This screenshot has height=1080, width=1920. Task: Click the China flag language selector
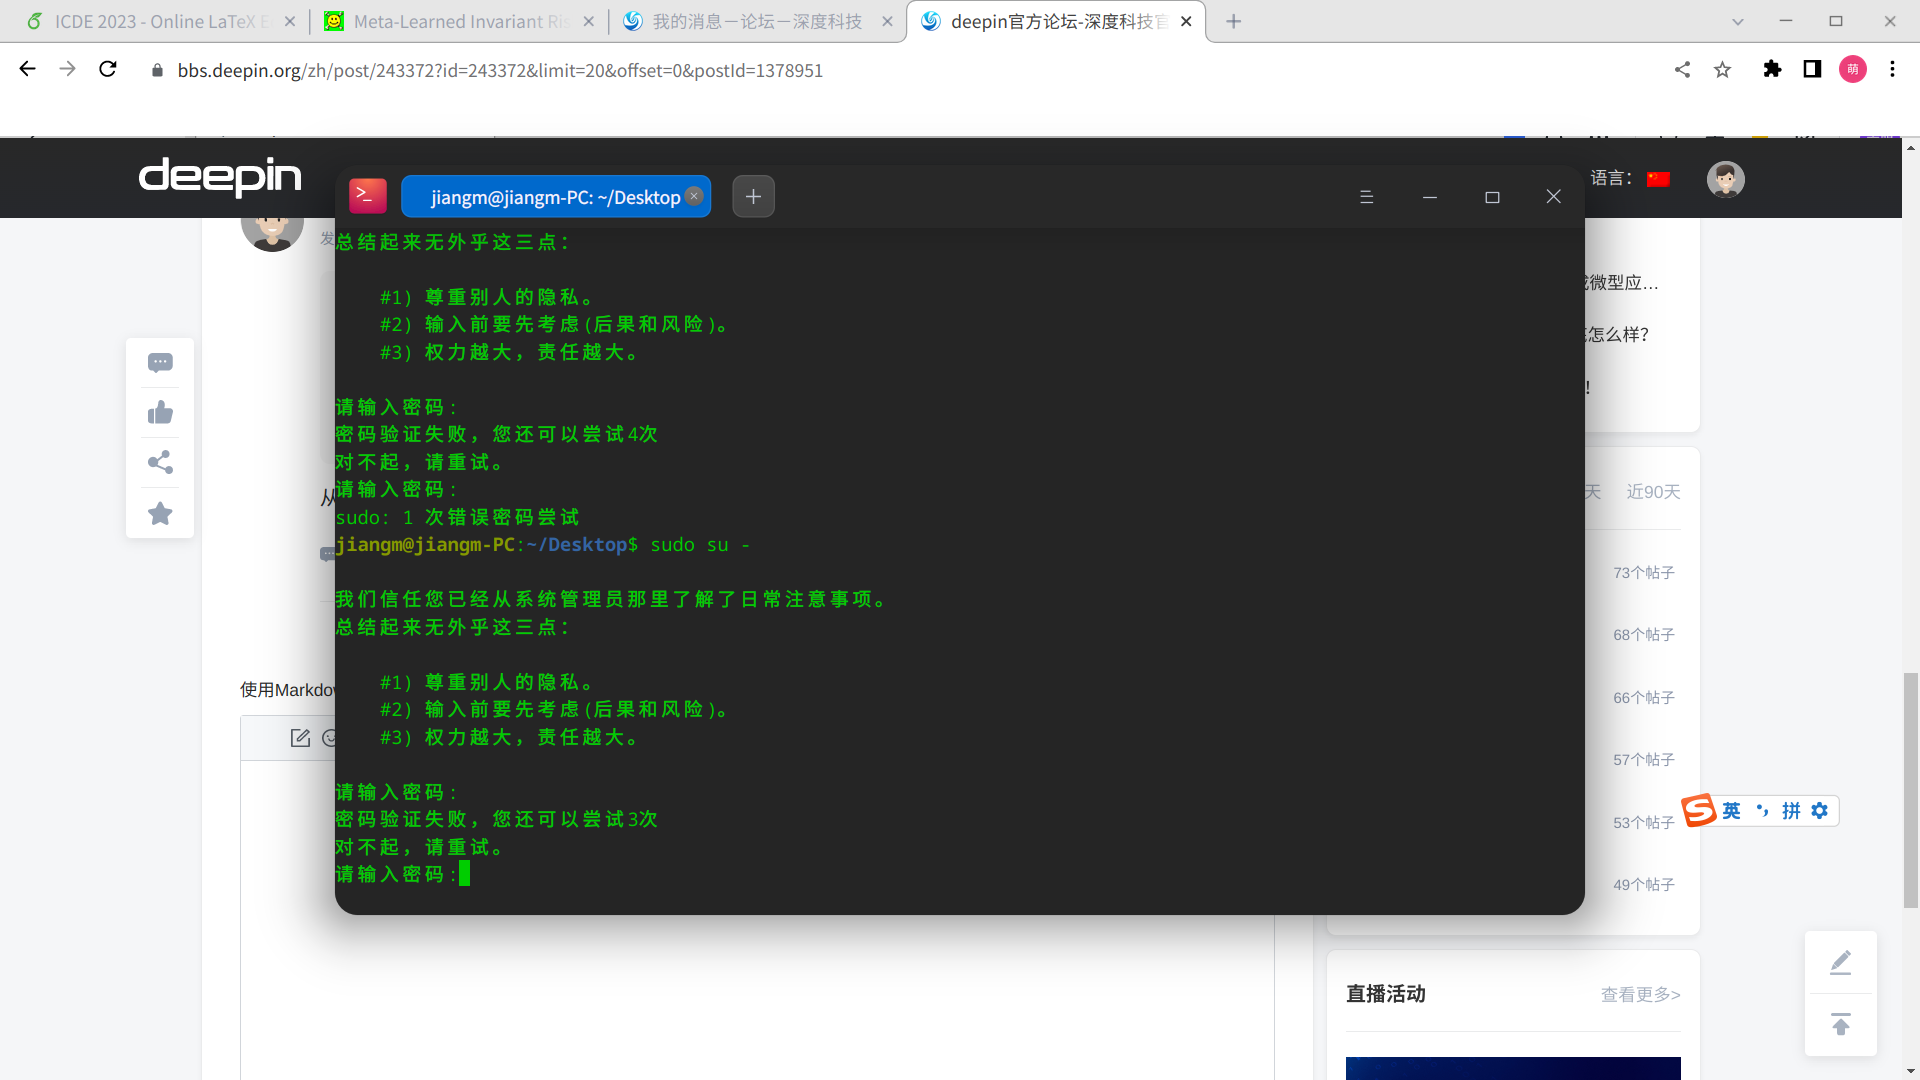(x=1658, y=179)
